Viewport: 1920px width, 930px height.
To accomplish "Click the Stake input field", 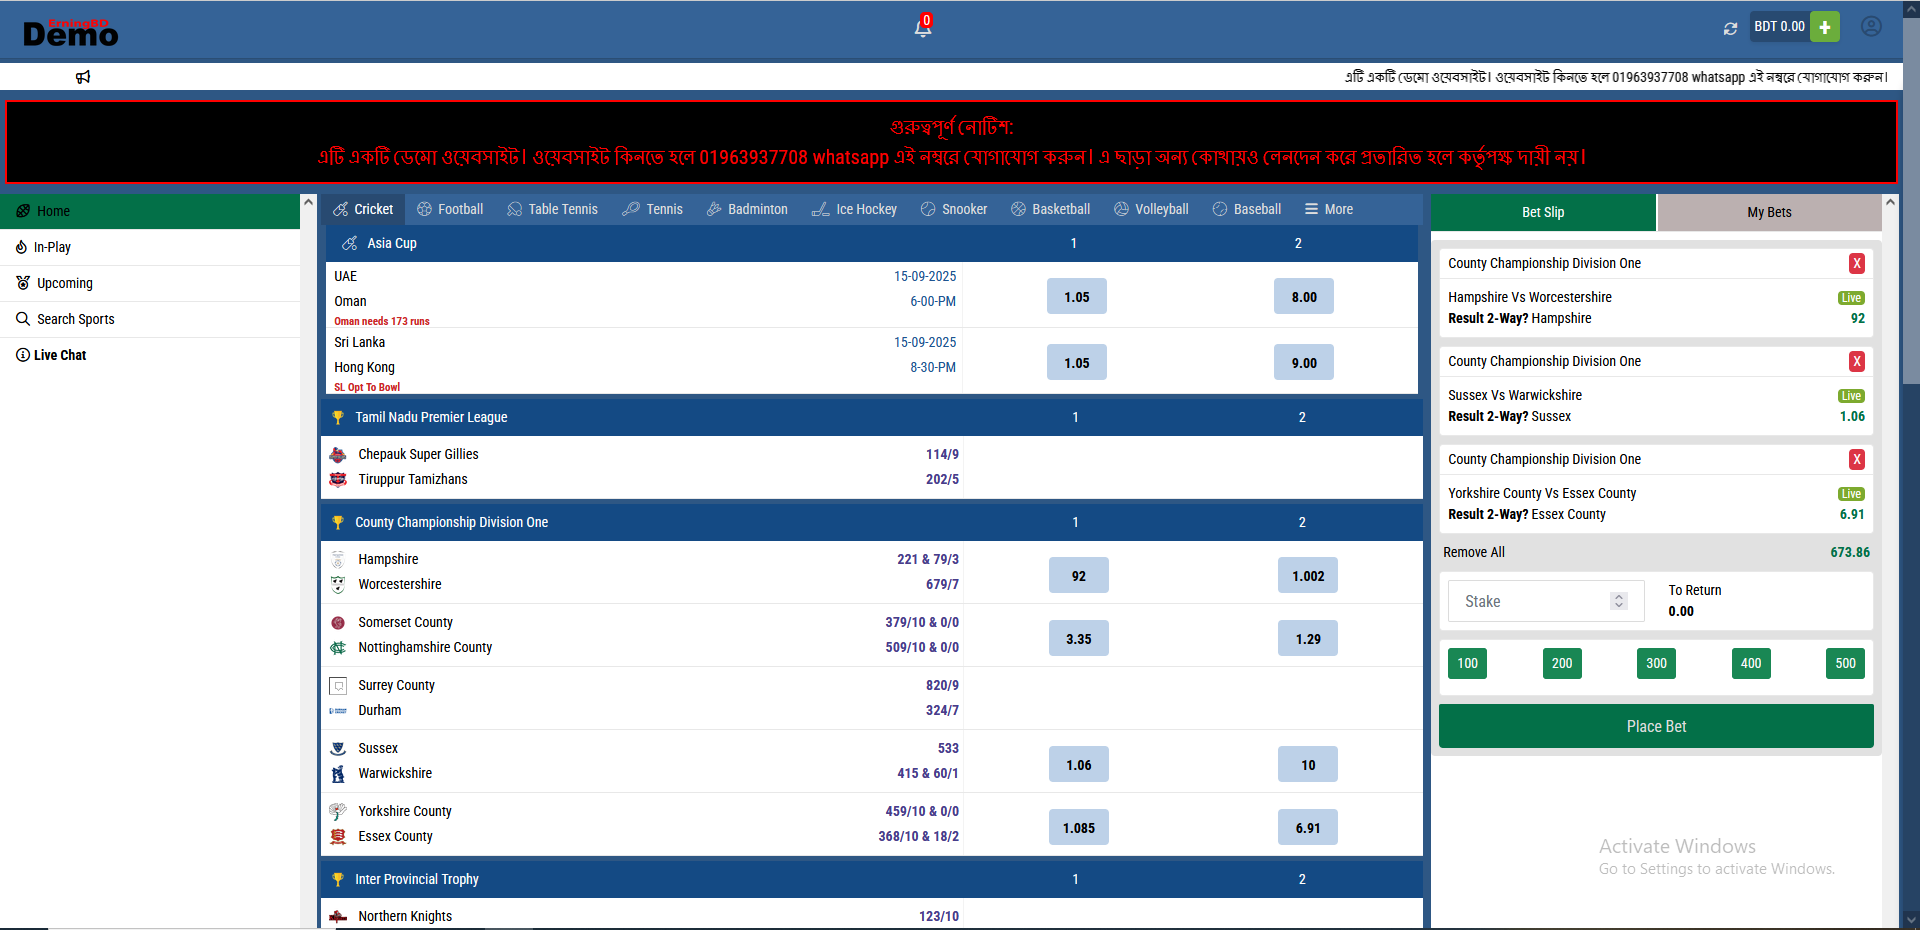I will [x=1530, y=602].
